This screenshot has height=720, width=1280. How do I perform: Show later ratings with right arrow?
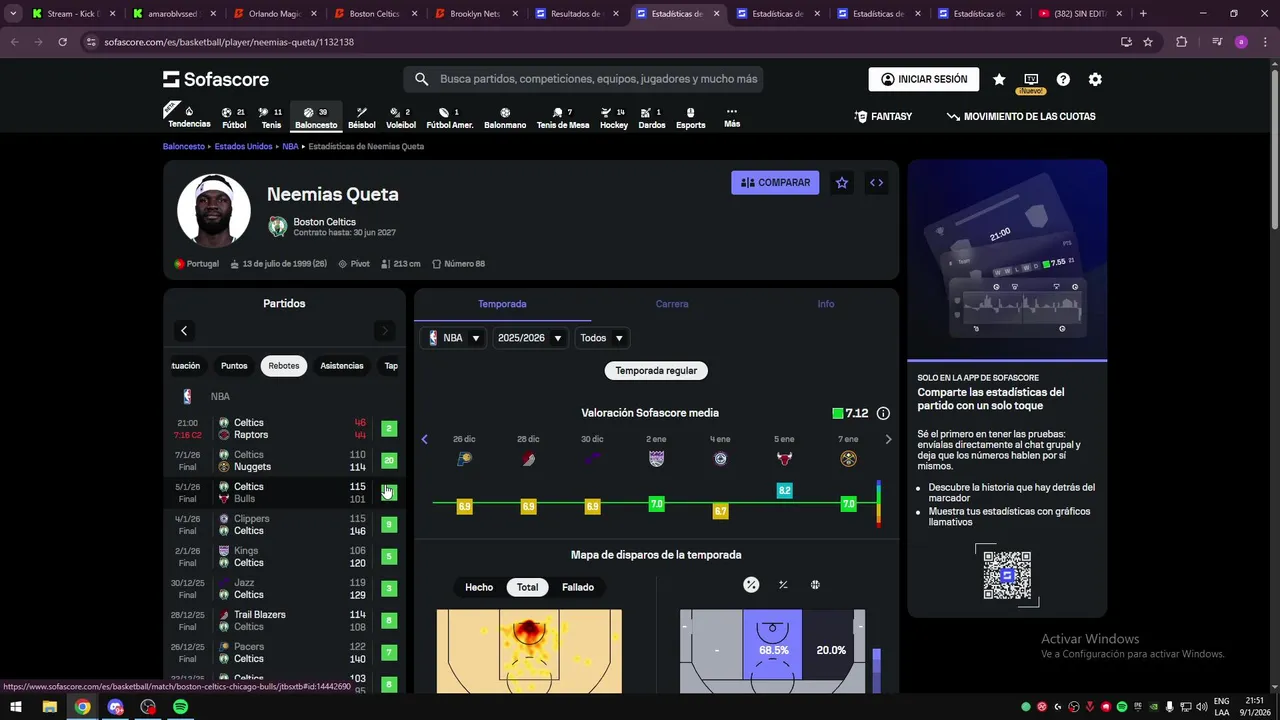[888, 439]
